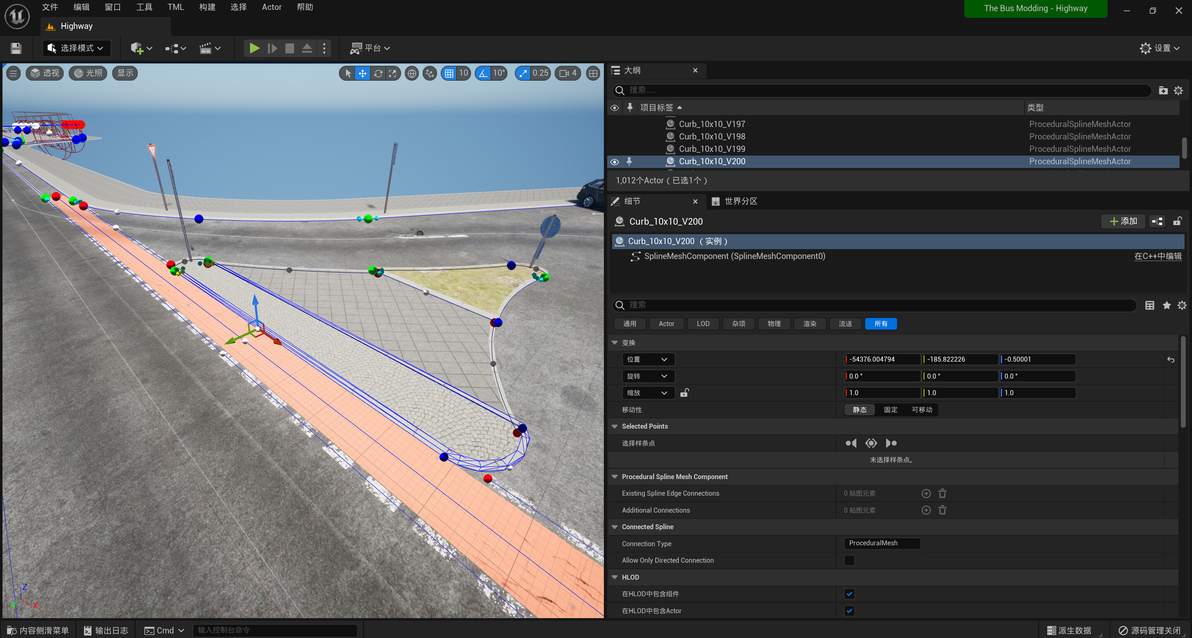The width and height of the screenshot is (1192, 638).
Task: Toggle world/local coordinate space globe icon
Action: click(411, 73)
